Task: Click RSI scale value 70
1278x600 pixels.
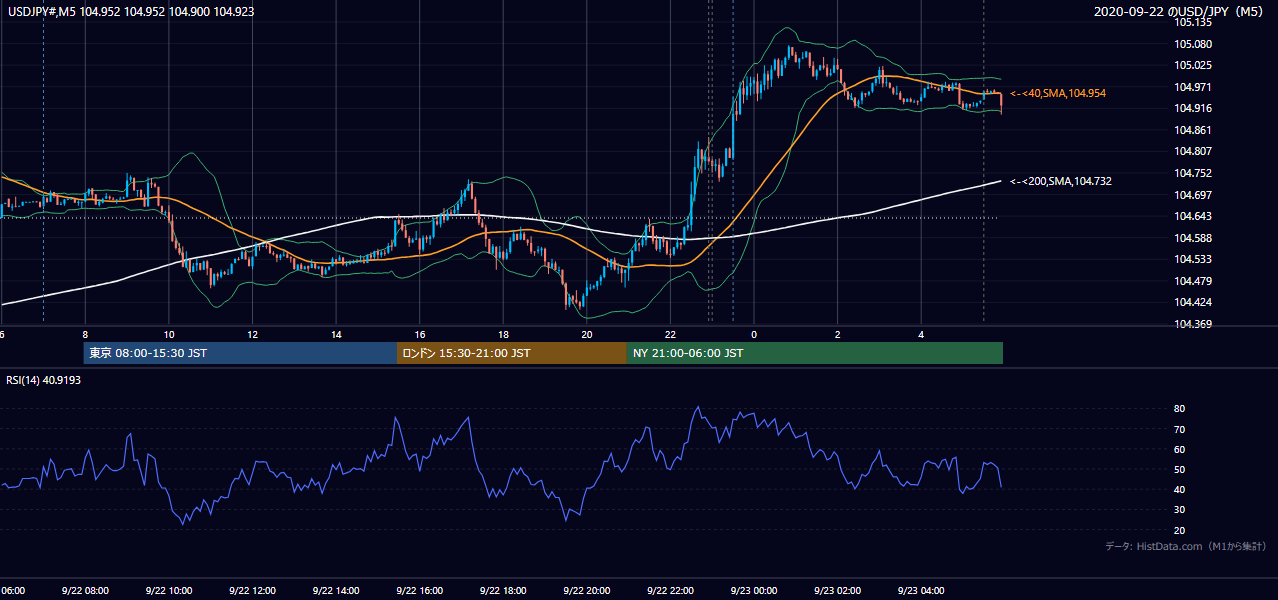Action: pyautogui.click(x=1180, y=429)
